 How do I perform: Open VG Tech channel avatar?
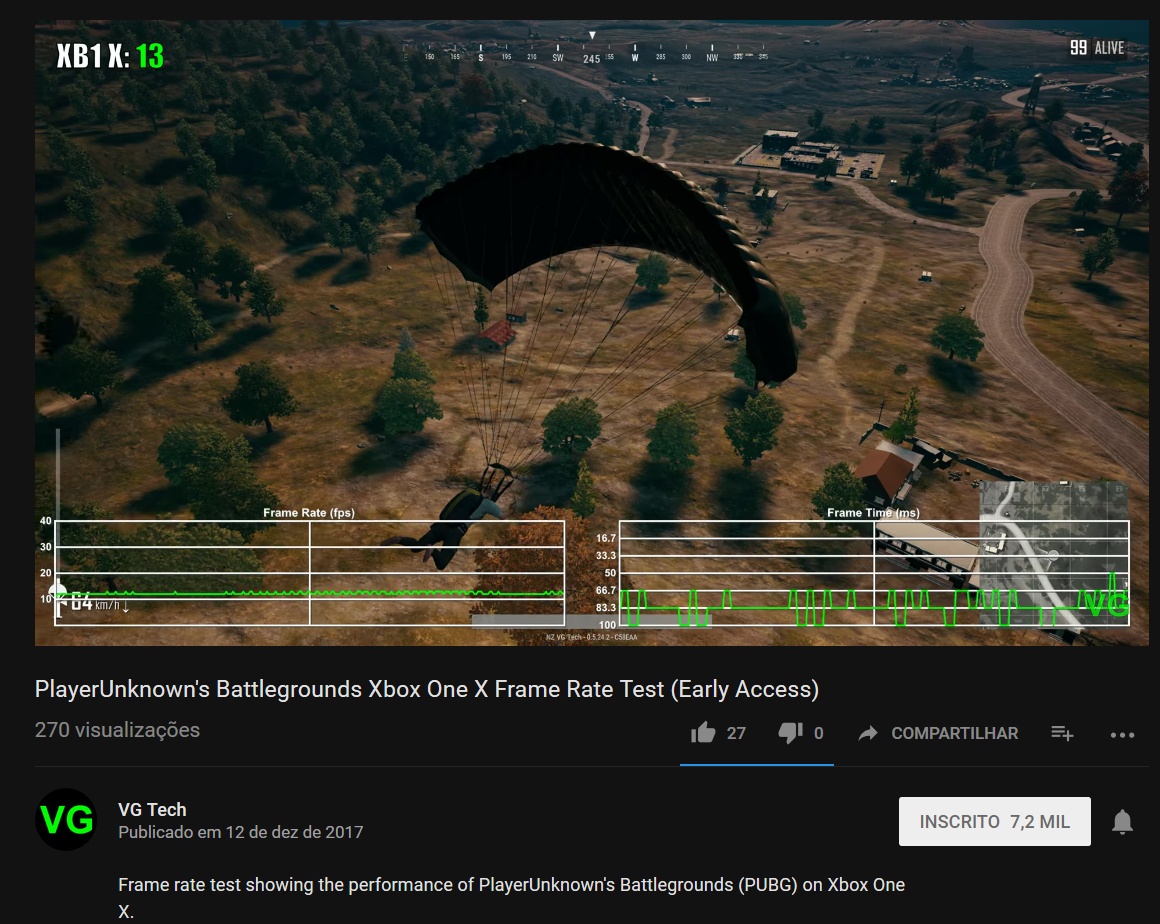[66, 820]
